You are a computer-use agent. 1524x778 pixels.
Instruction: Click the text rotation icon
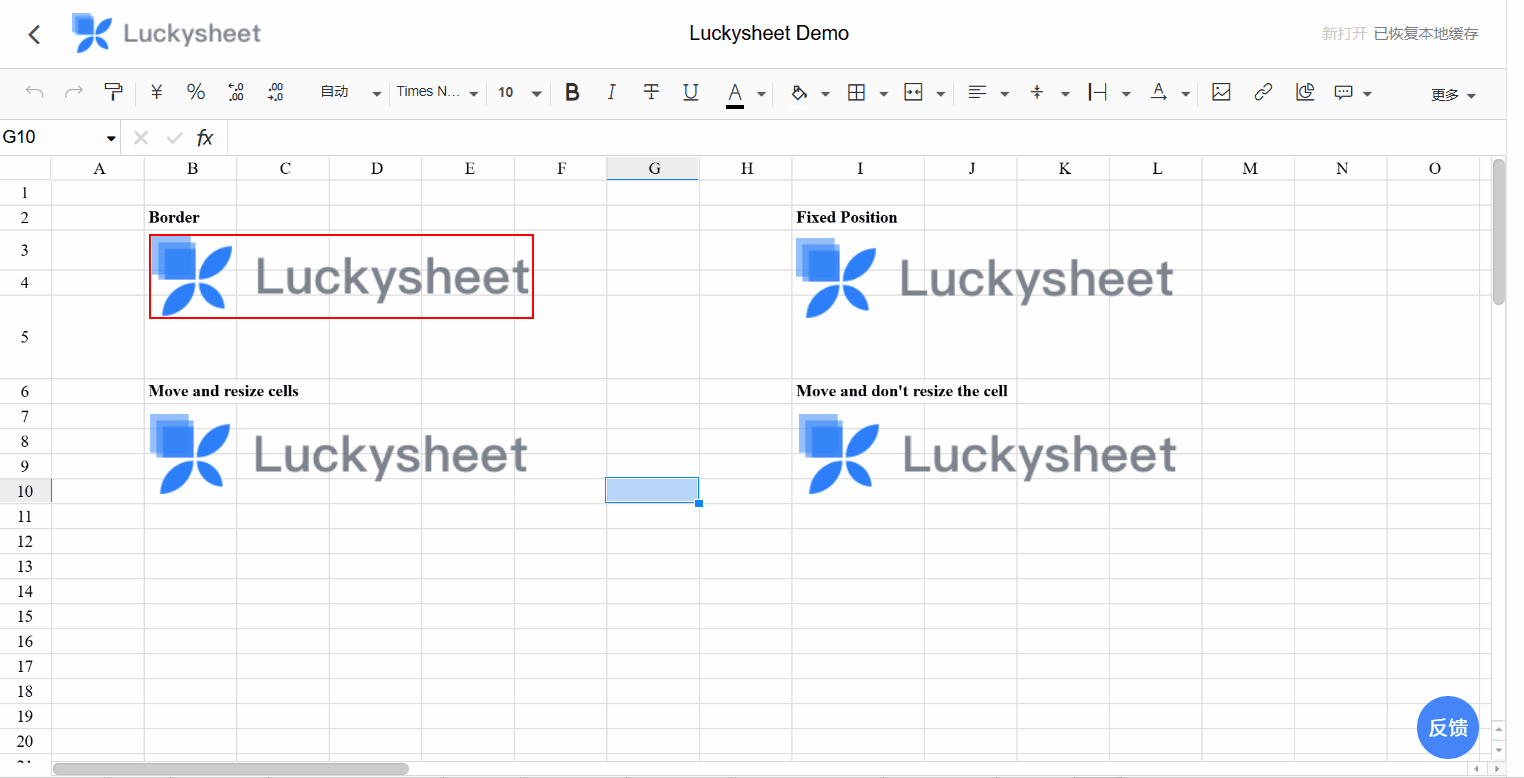click(1158, 93)
